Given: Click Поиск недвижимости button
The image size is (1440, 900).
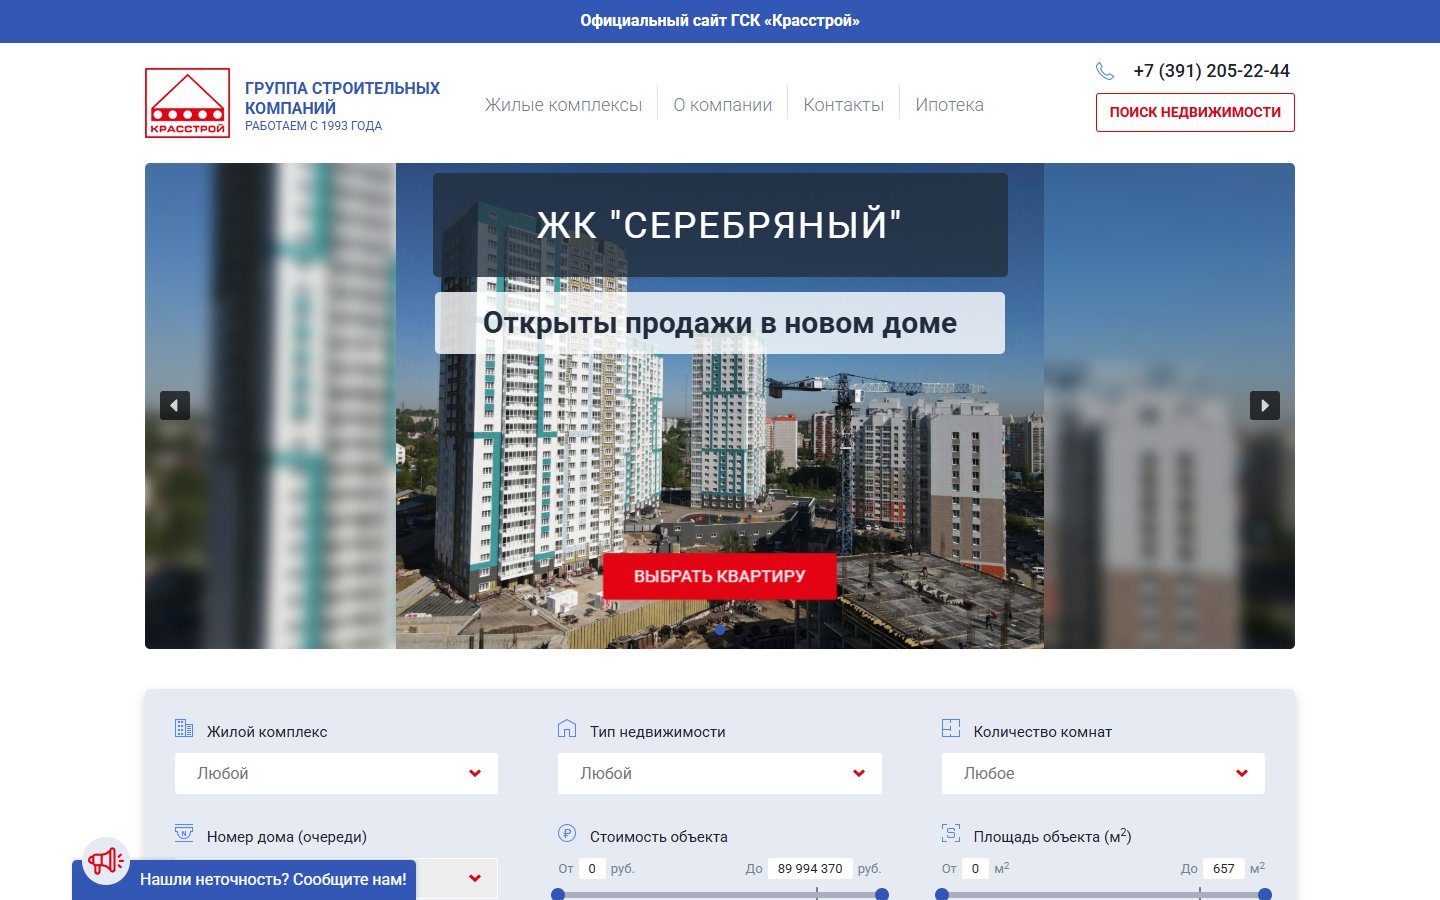Looking at the screenshot, I should coord(1195,112).
